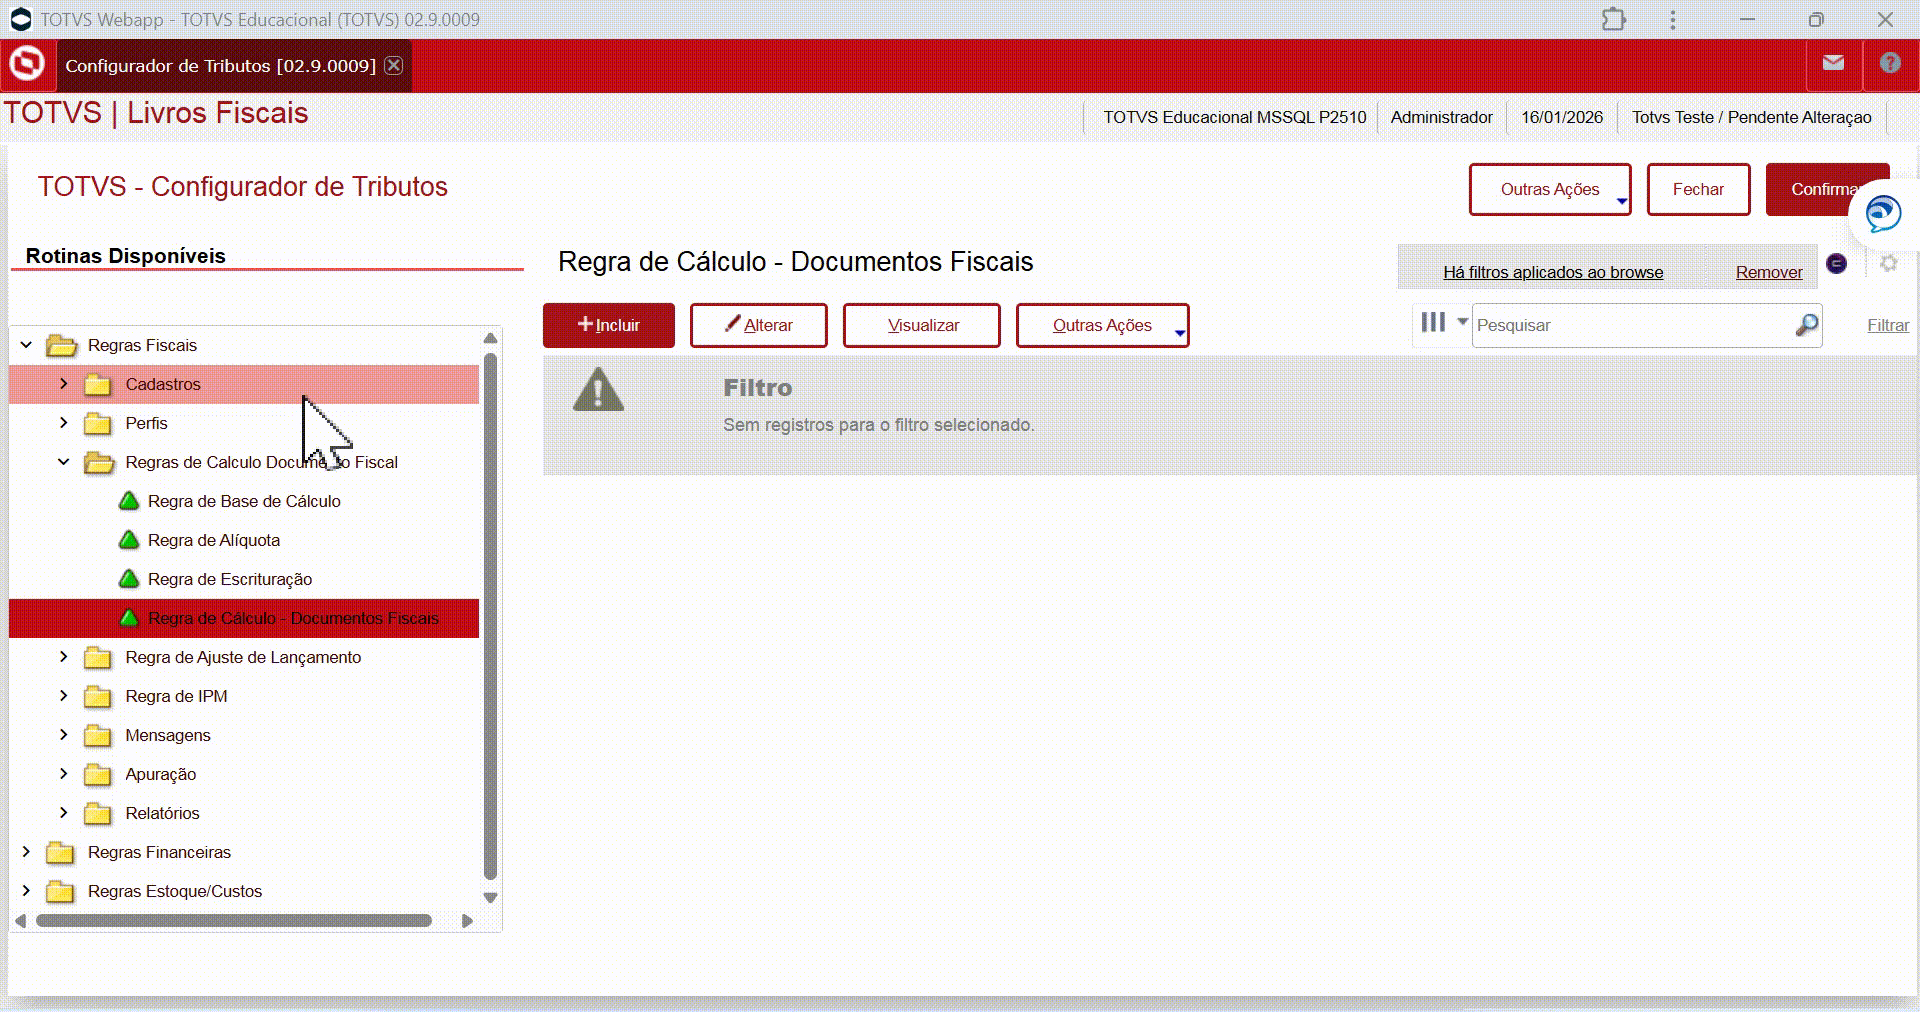The image size is (1920, 1012).
Task: Expand the Cadastros folder
Action: point(63,384)
